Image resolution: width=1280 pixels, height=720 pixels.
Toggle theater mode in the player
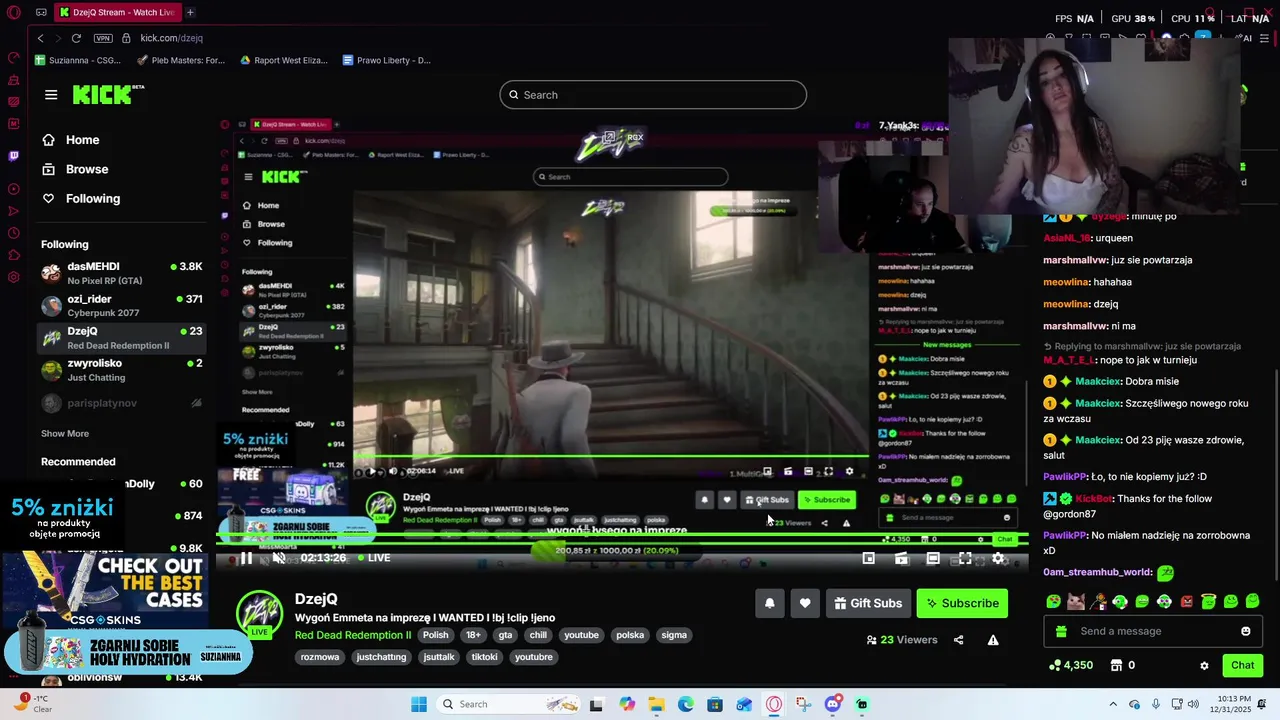pyautogui.click(x=933, y=559)
